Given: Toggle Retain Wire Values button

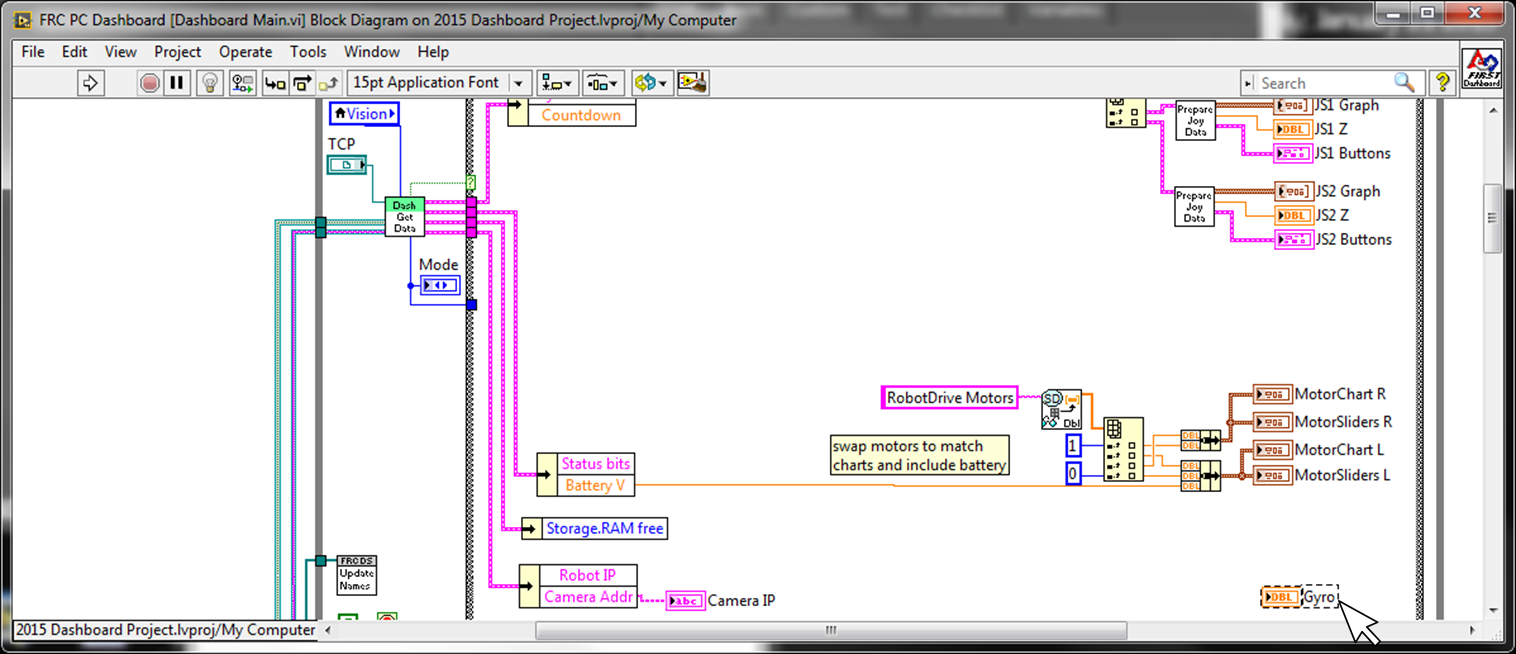Looking at the screenshot, I should pos(242,83).
